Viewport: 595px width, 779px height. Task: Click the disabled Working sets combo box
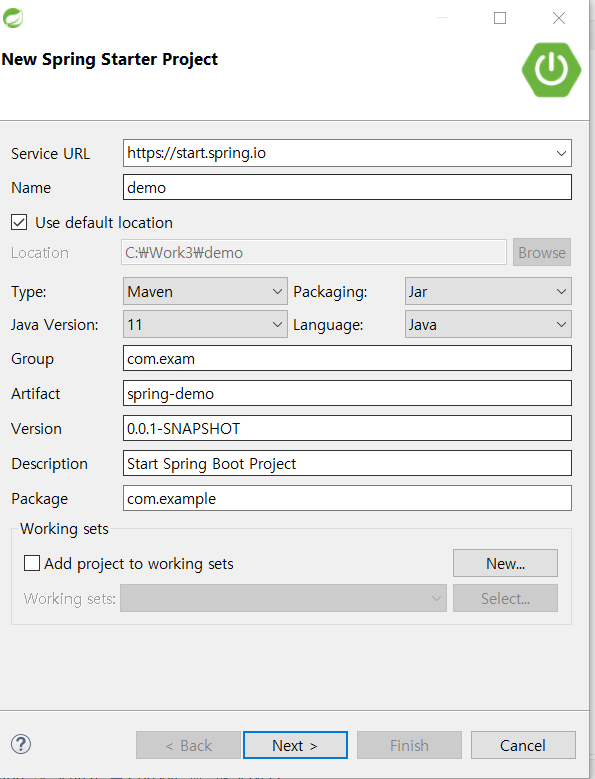pyautogui.click(x=283, y=598)
